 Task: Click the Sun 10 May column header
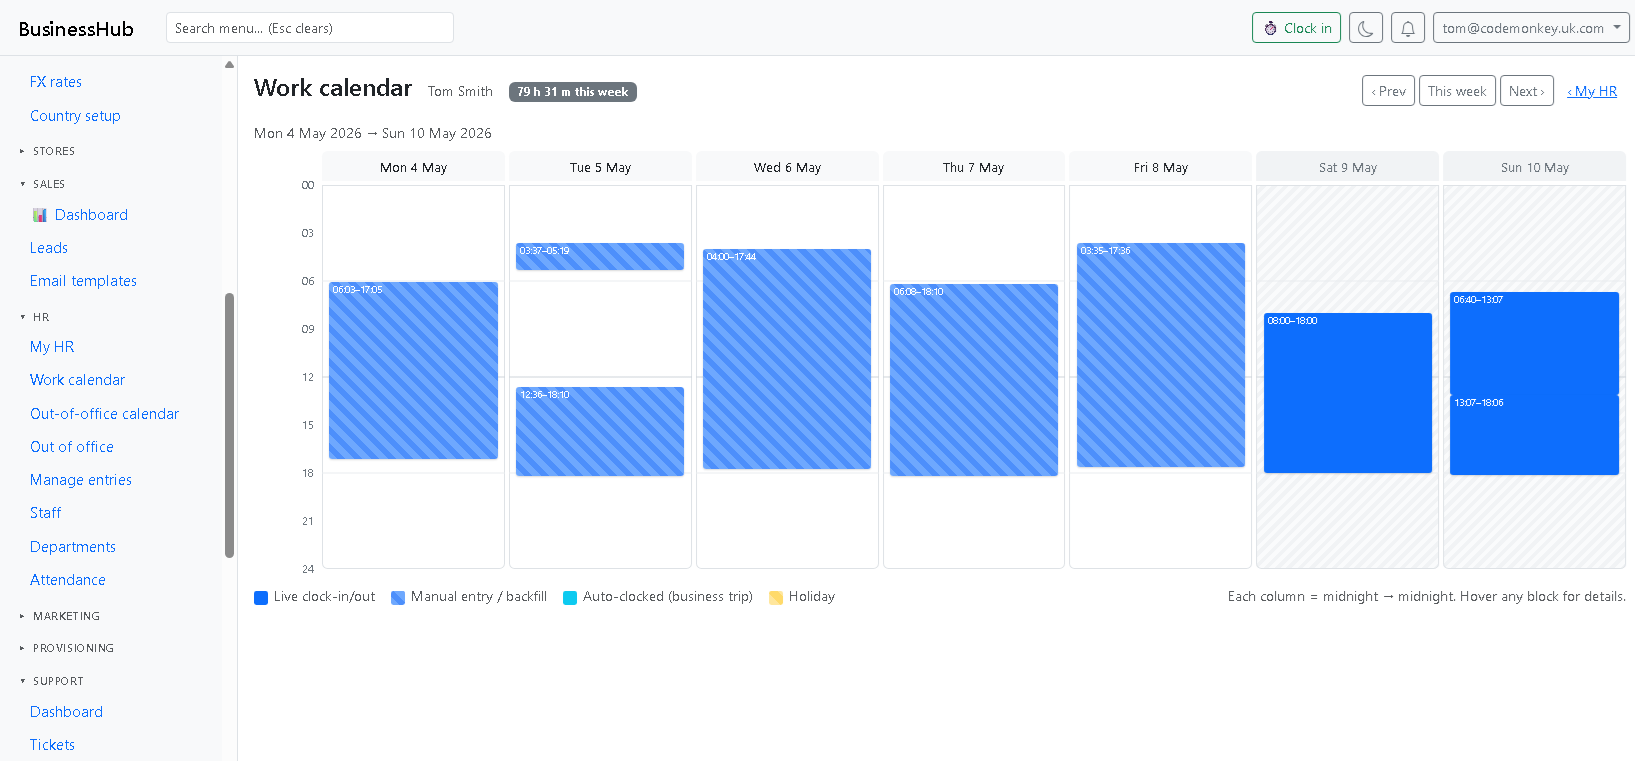pos(1534,167)
